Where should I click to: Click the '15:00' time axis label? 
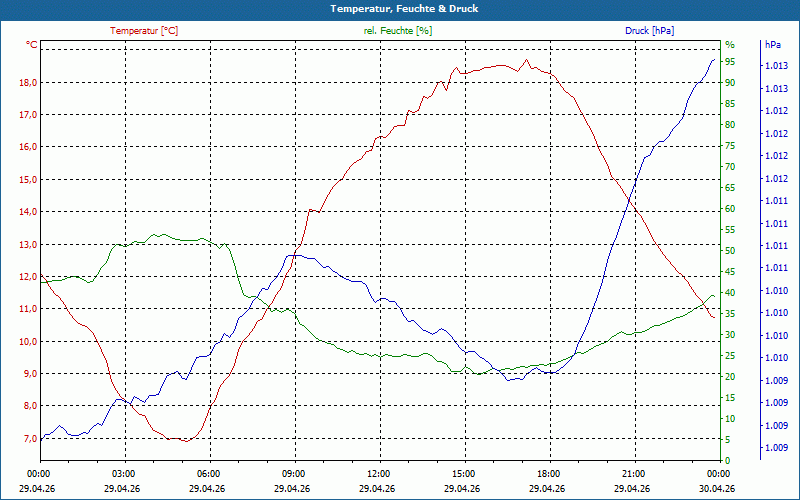point(463,473)
